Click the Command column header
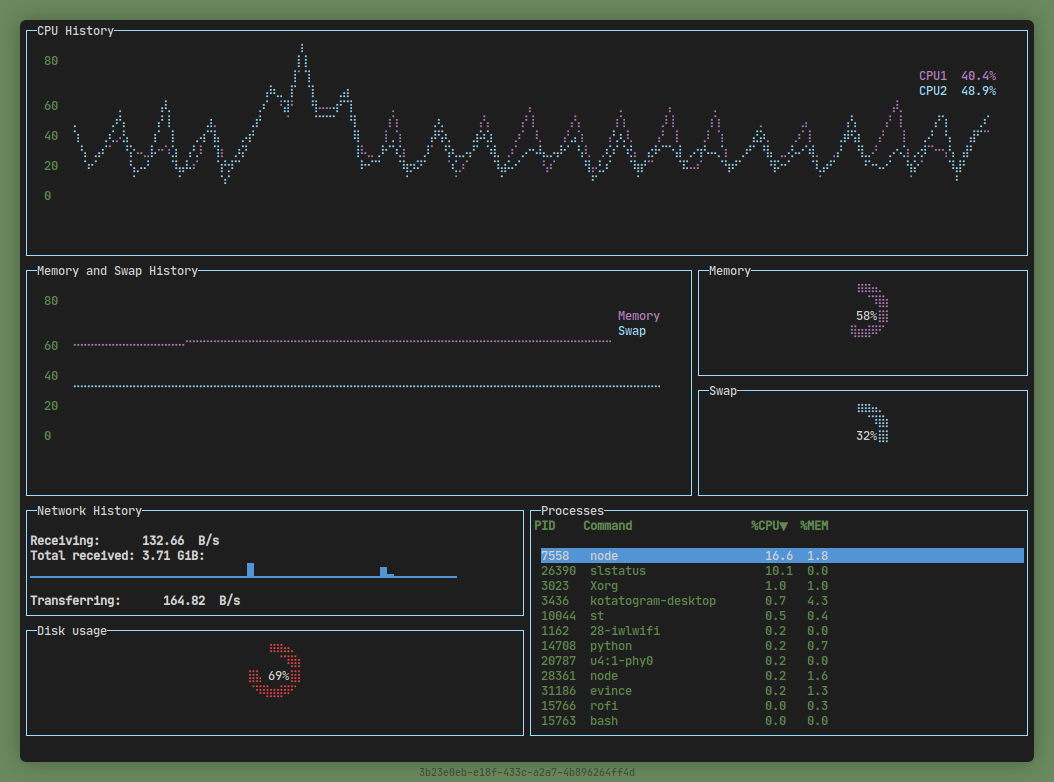The image size is (1054, 782). coord(608,526)
